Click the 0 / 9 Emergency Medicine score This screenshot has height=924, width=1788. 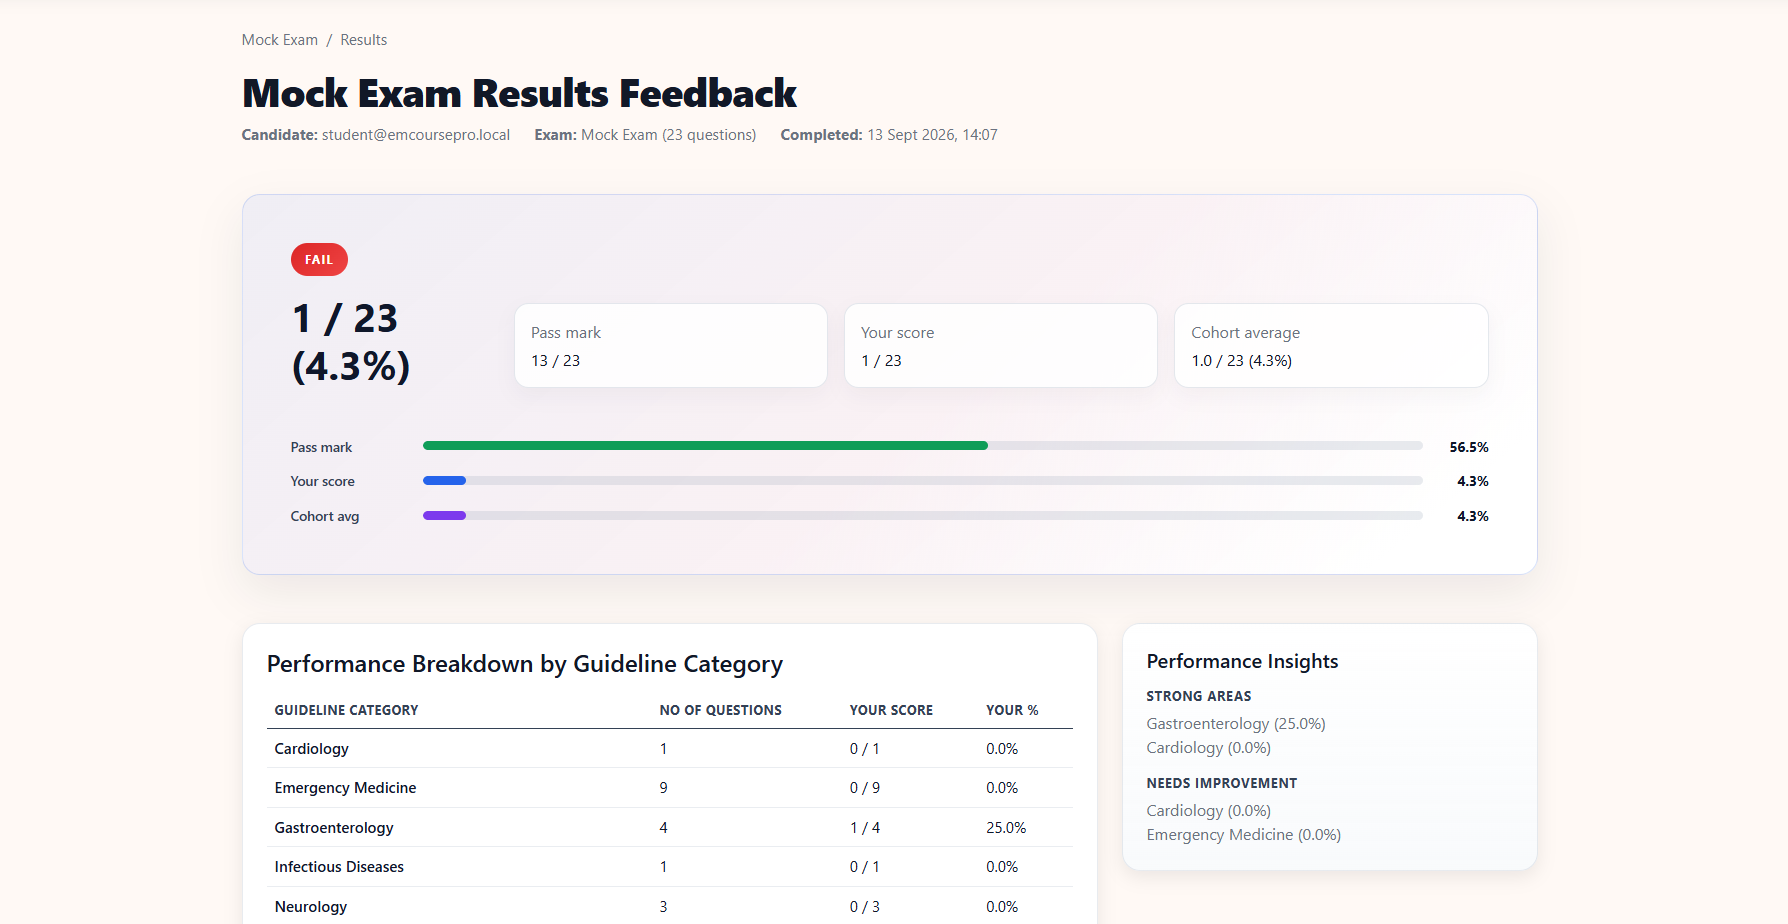[x=865, y=788]
